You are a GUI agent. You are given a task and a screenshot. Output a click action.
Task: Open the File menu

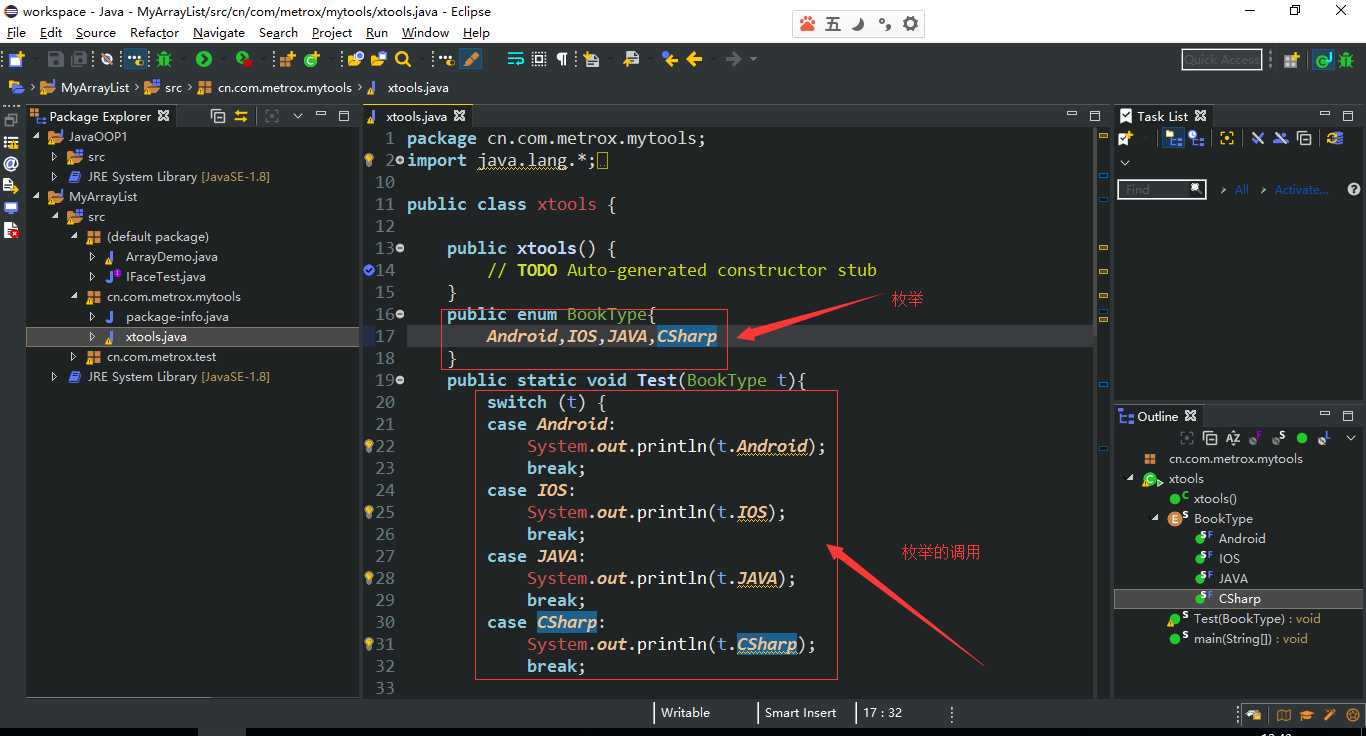click(16, 32)
